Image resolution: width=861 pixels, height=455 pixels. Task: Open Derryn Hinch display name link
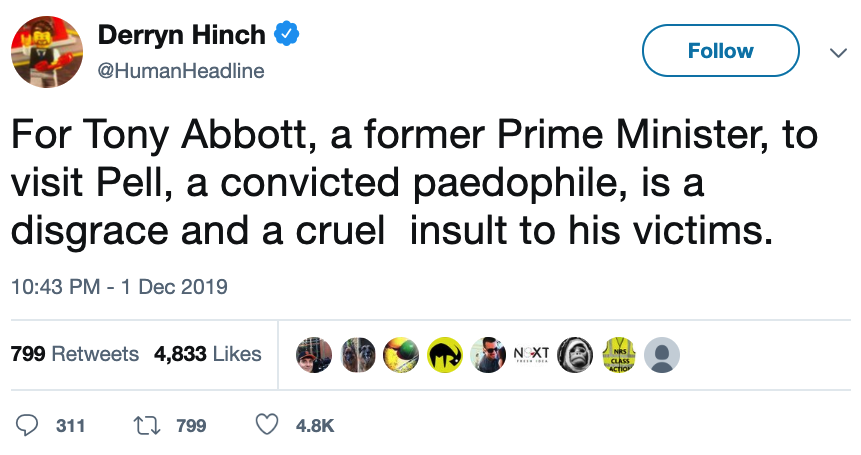181,36
